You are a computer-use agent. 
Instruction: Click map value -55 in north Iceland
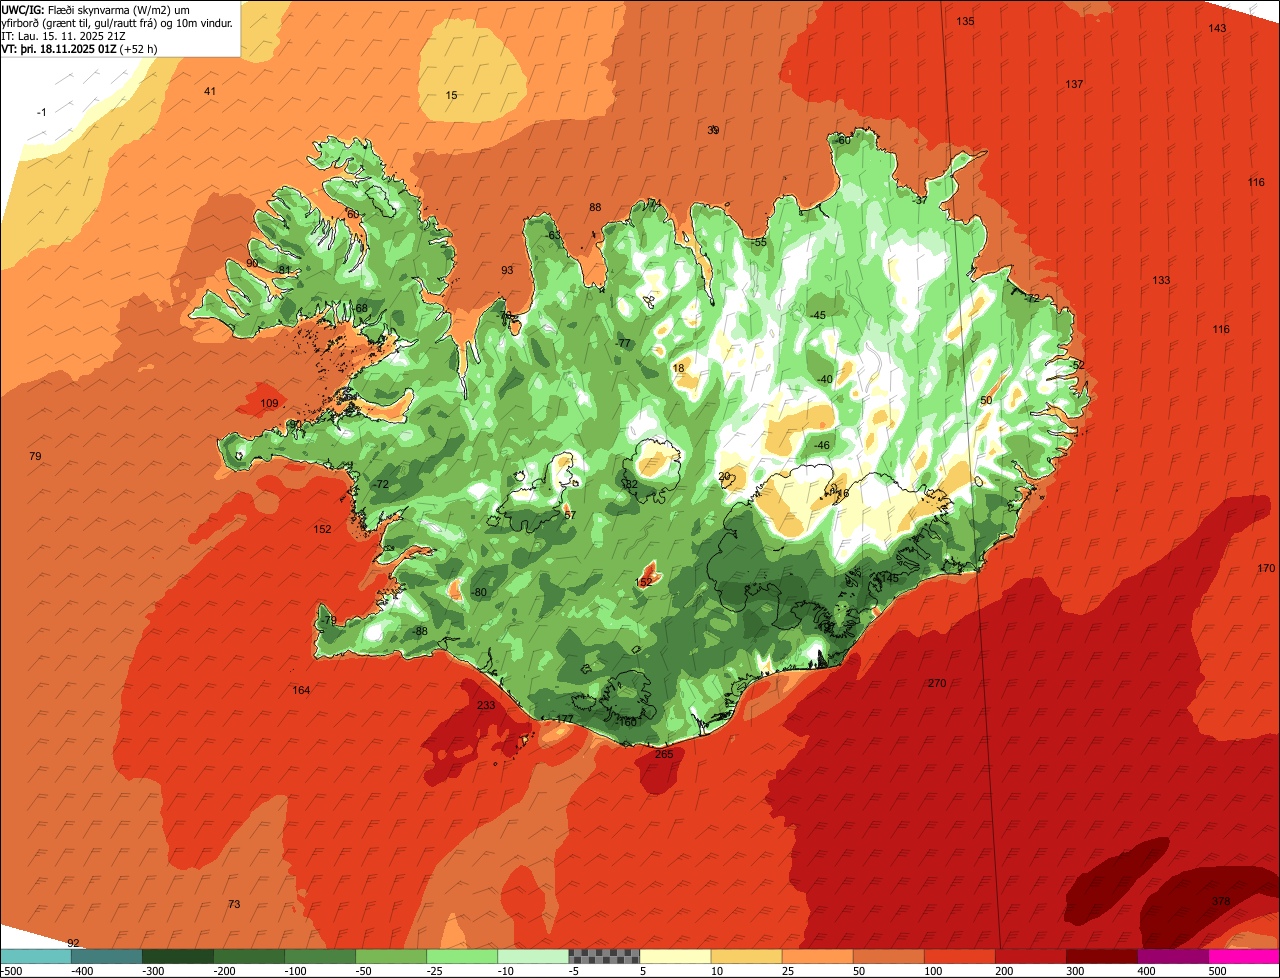759,242
